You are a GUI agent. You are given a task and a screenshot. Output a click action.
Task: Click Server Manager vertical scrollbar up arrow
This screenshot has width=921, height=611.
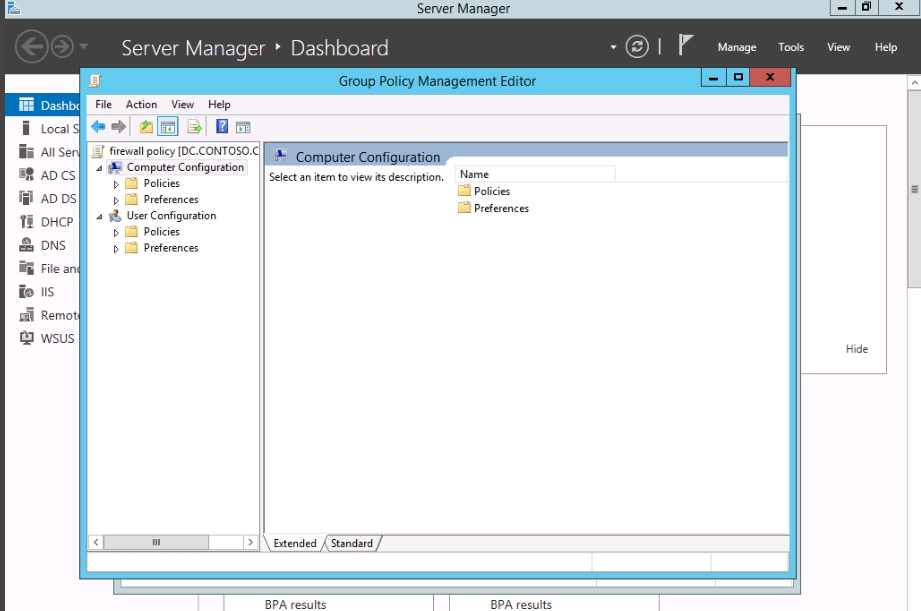[x=914, y=83]
